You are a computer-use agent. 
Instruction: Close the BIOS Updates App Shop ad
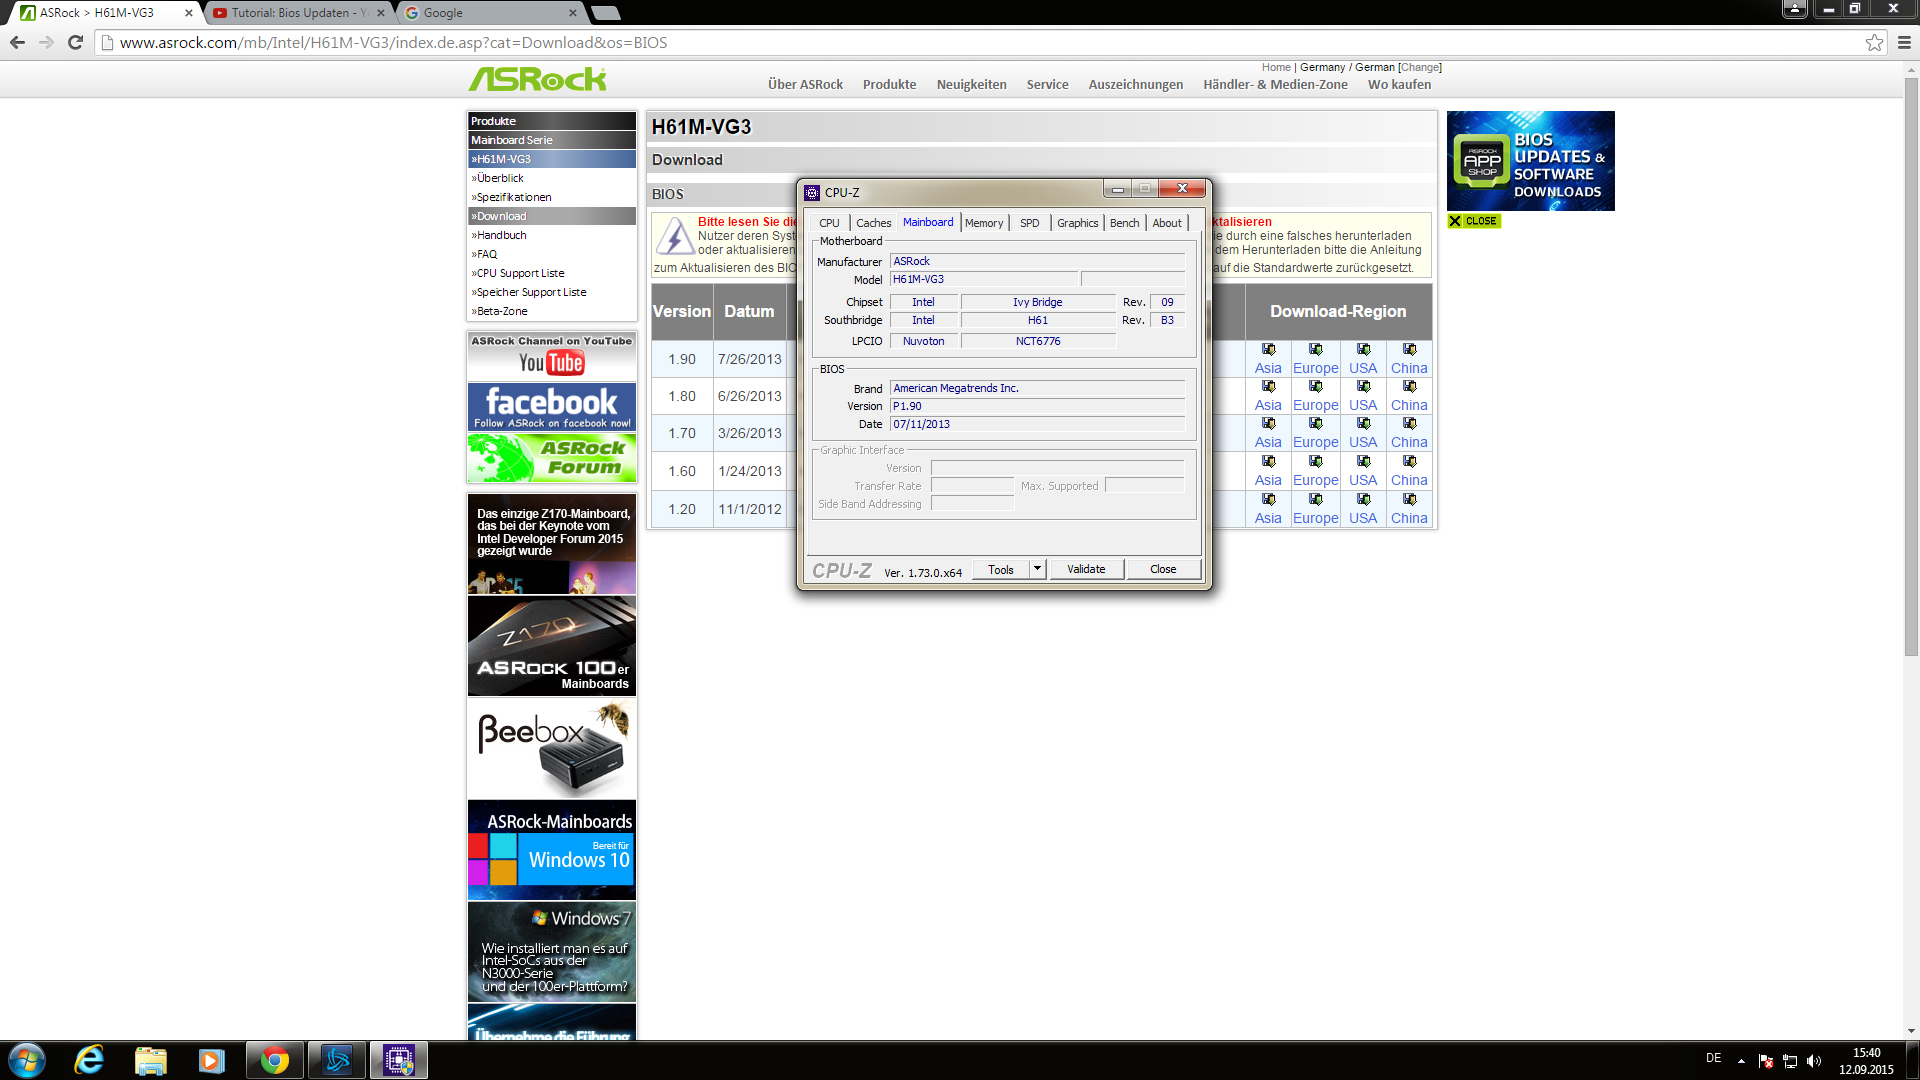pos(1474,221)
